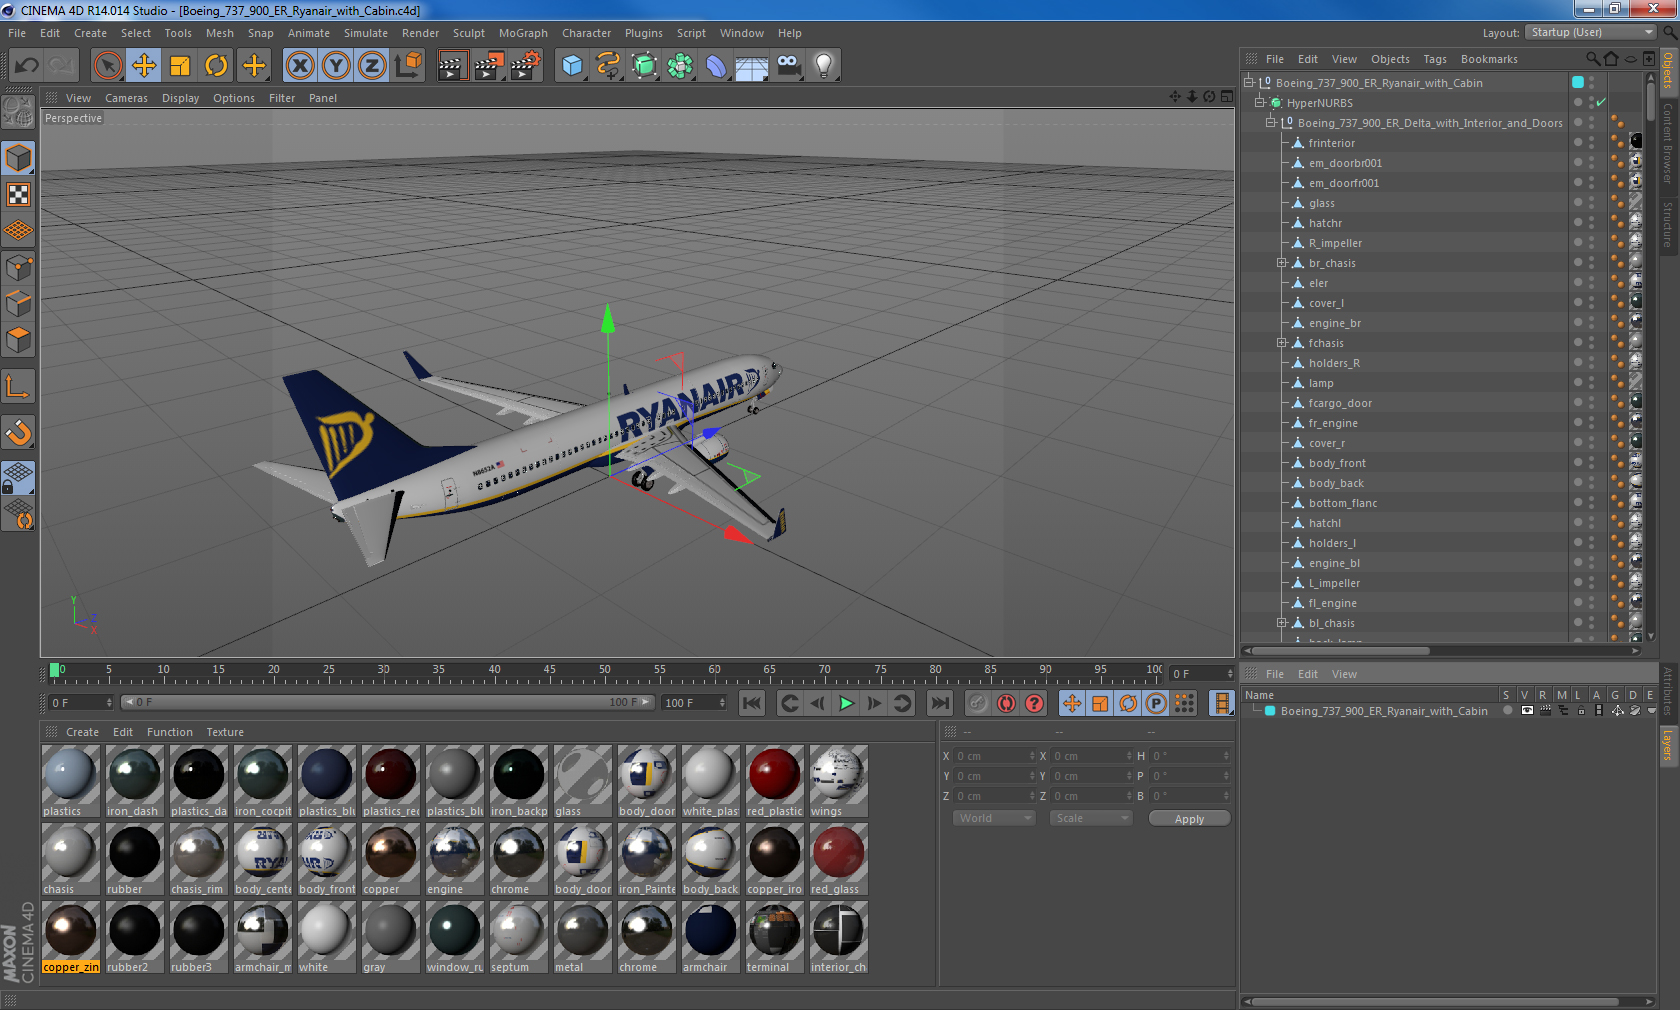Toggle snap magnet icon

[19, 432]
